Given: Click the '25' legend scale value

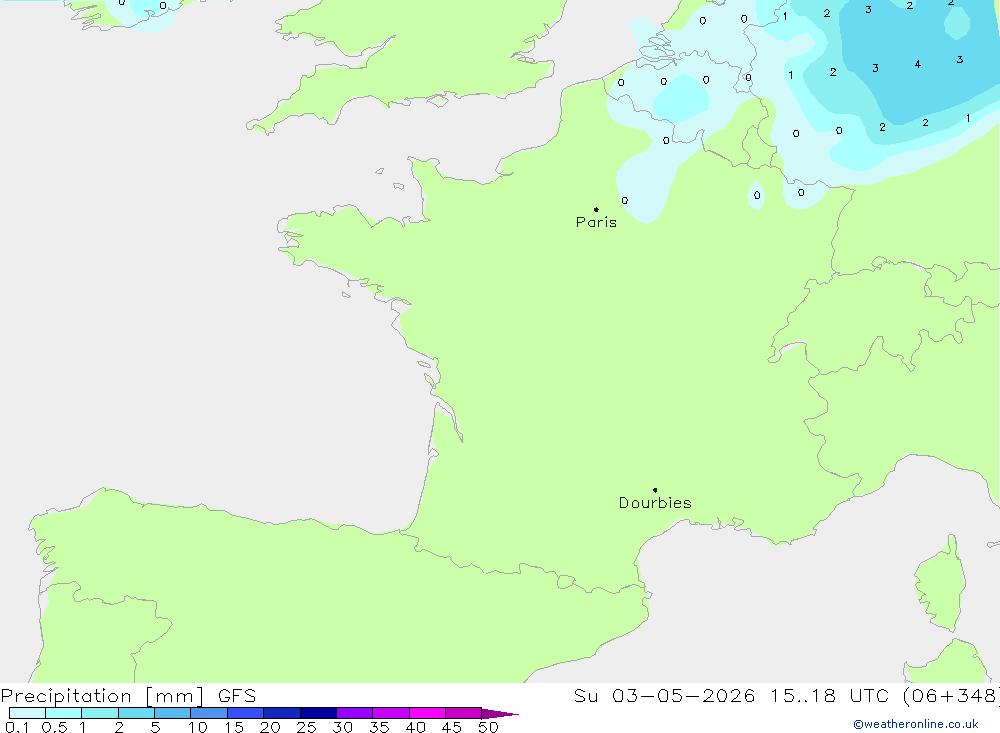Looking at the screenshot, I should tap(306, 727).
